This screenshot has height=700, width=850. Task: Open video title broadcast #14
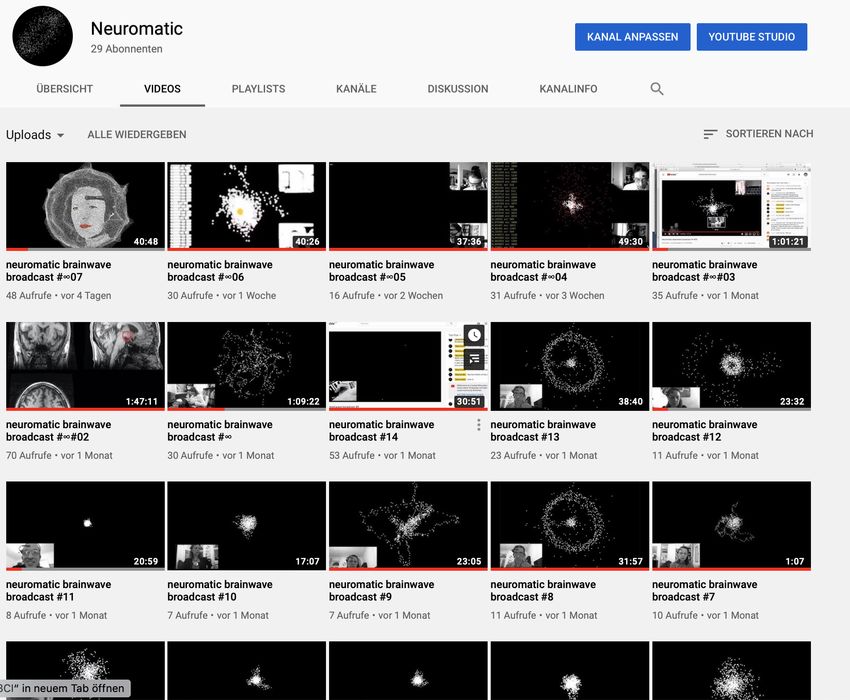point(382,431)
